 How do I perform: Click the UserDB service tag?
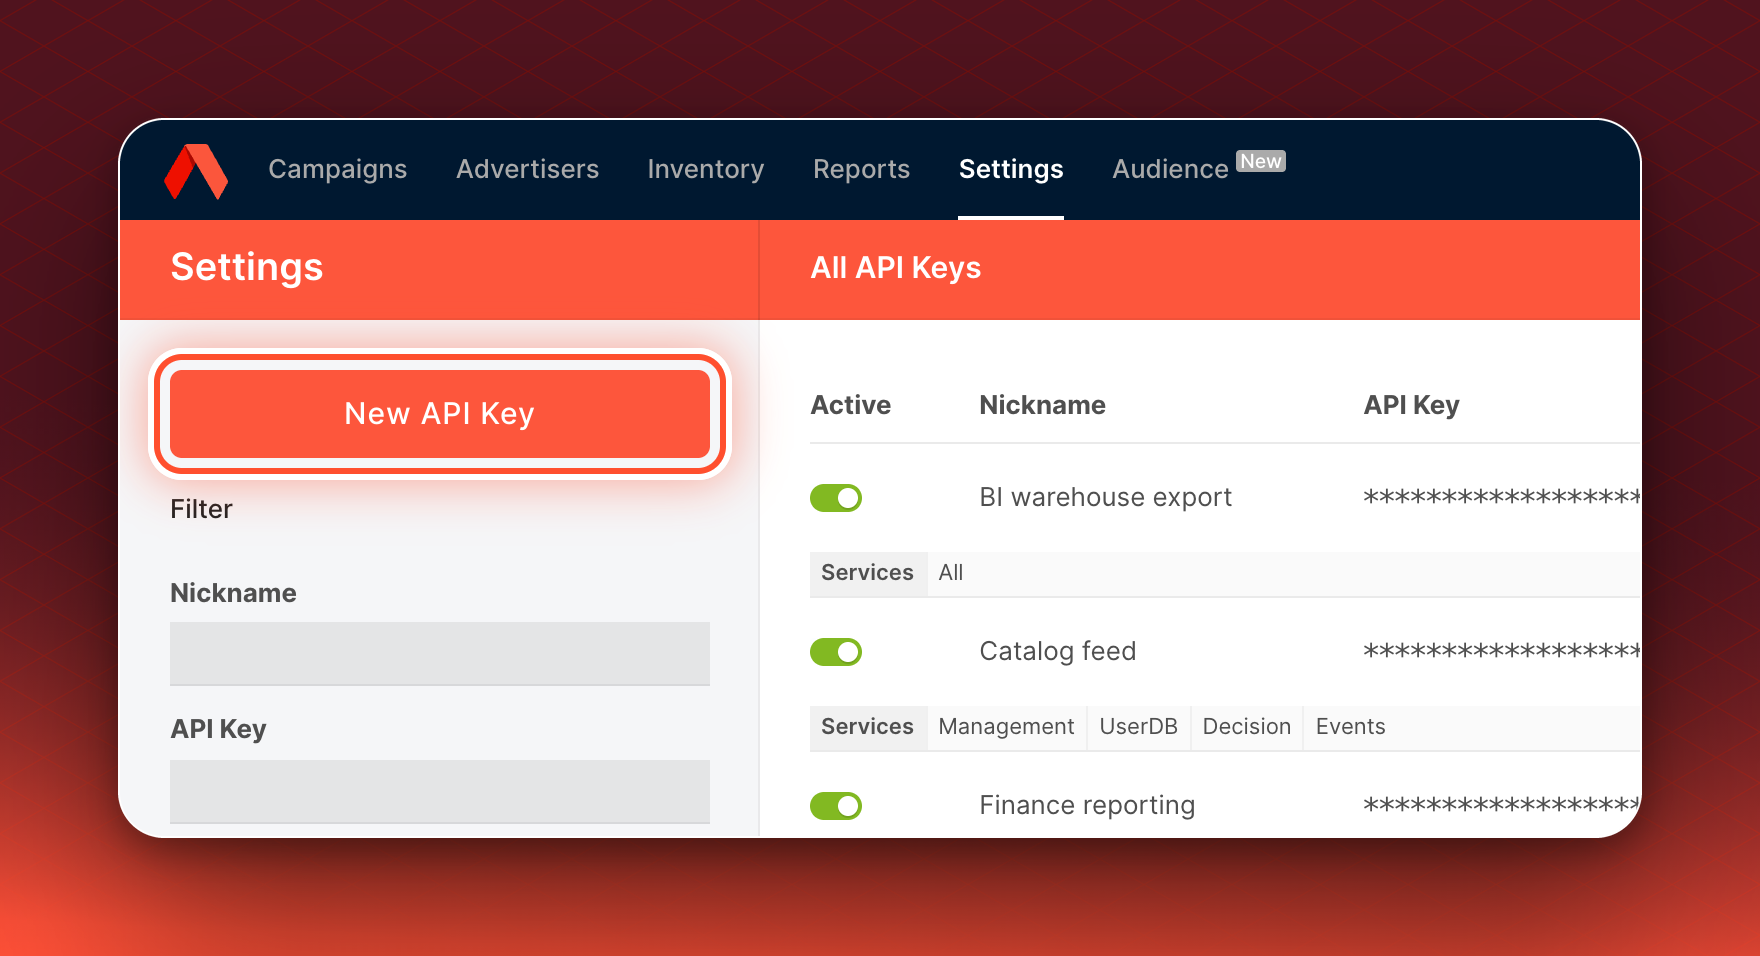(1139, 727)
